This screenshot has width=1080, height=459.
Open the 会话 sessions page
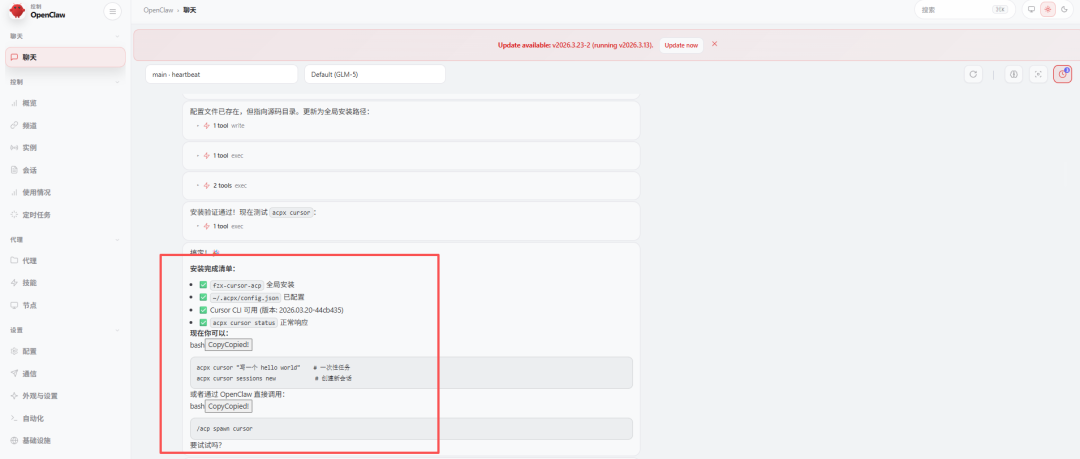coord(65,170)
